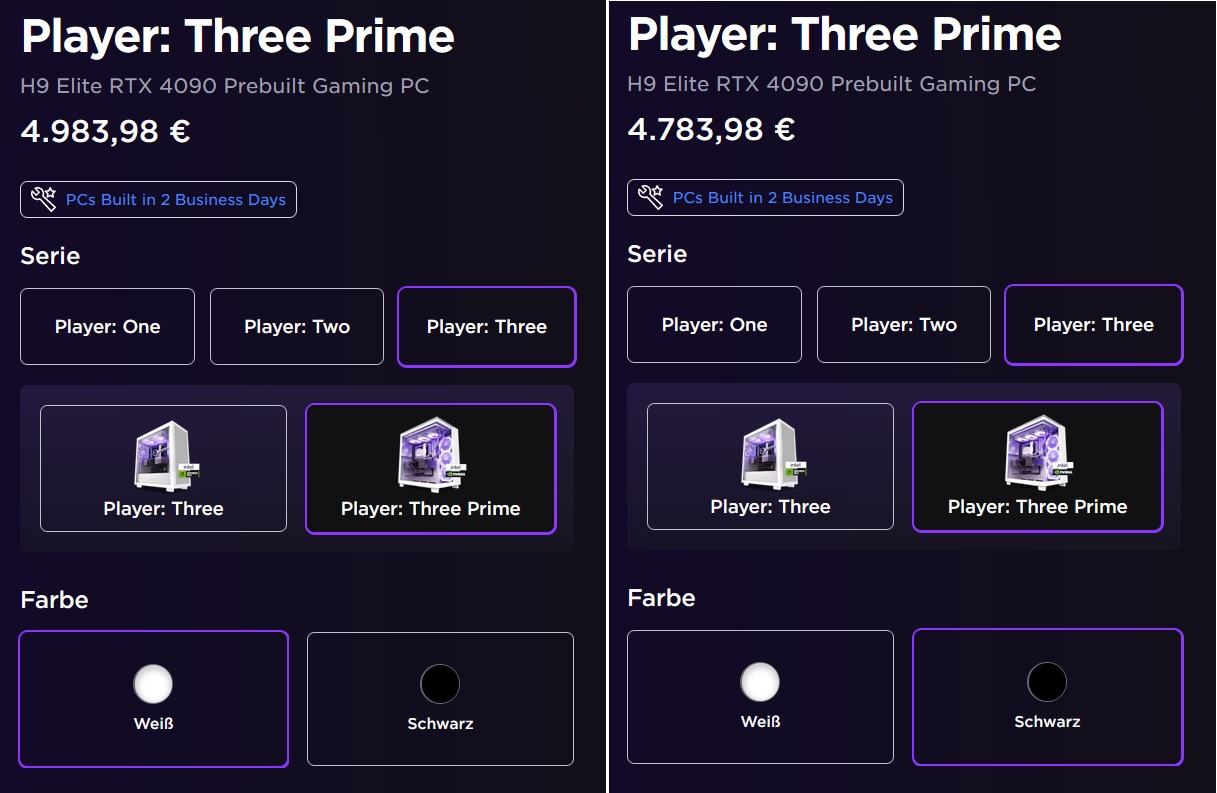Click the wrench icon in the right screenshot's badge
Image resolution: width=1217 pixels, height=793 pixels.
[651, 197]
